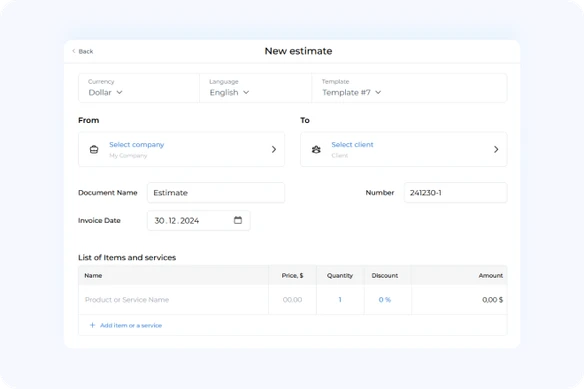Image resolution: width=584 pixels, height=389 pixels.
Task: Open the Template #7 dropdown
Action: [x=352, y=92]
